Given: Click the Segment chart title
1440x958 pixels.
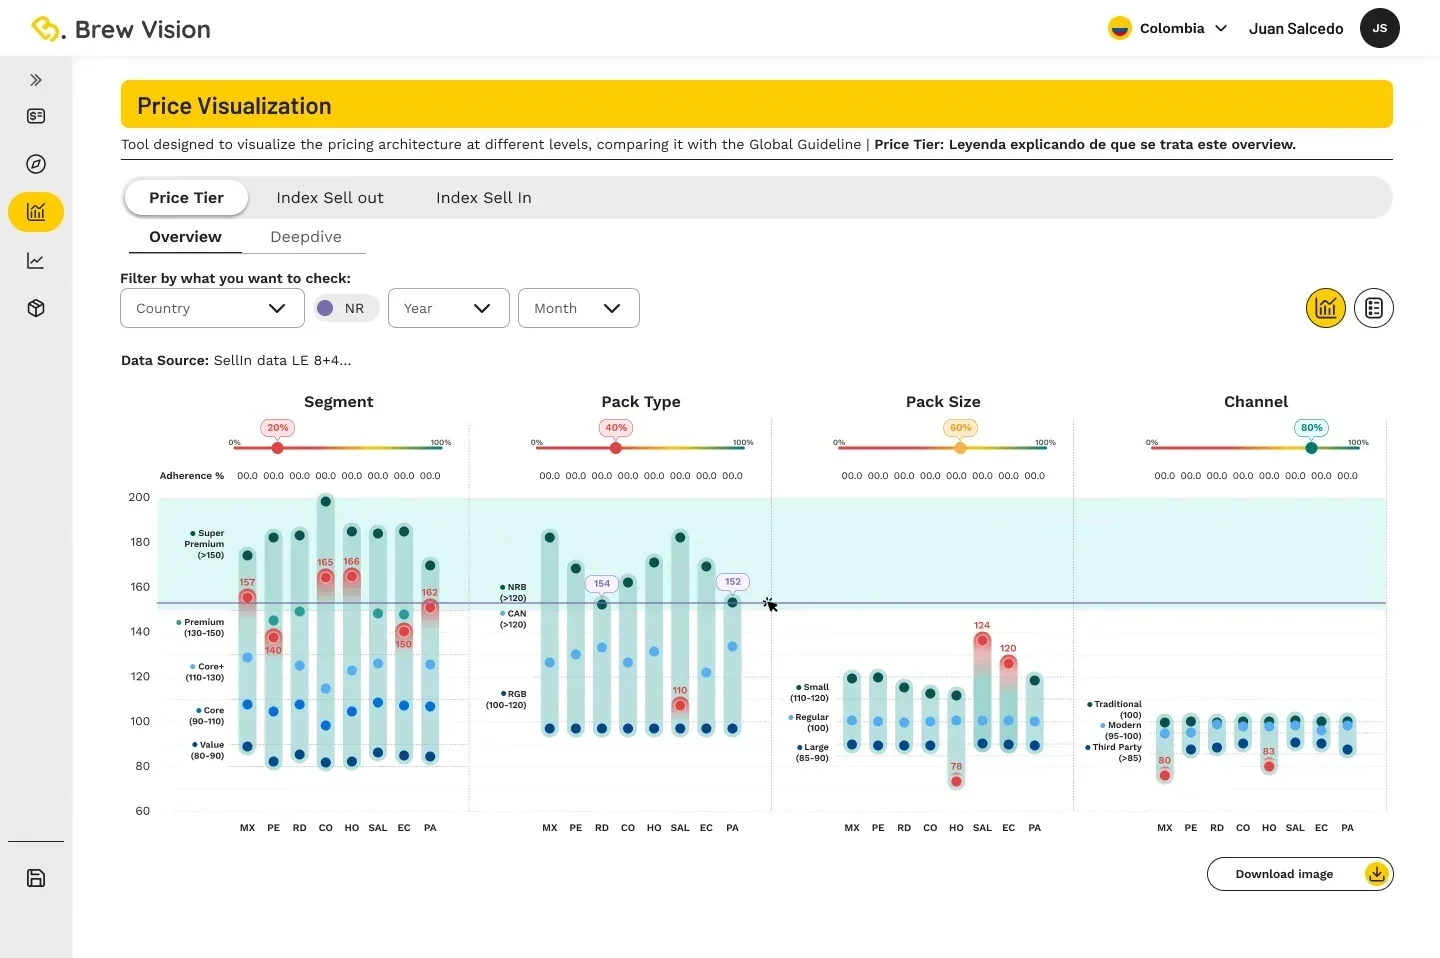Looking at the screenshot, I should [x=338, y=402].
